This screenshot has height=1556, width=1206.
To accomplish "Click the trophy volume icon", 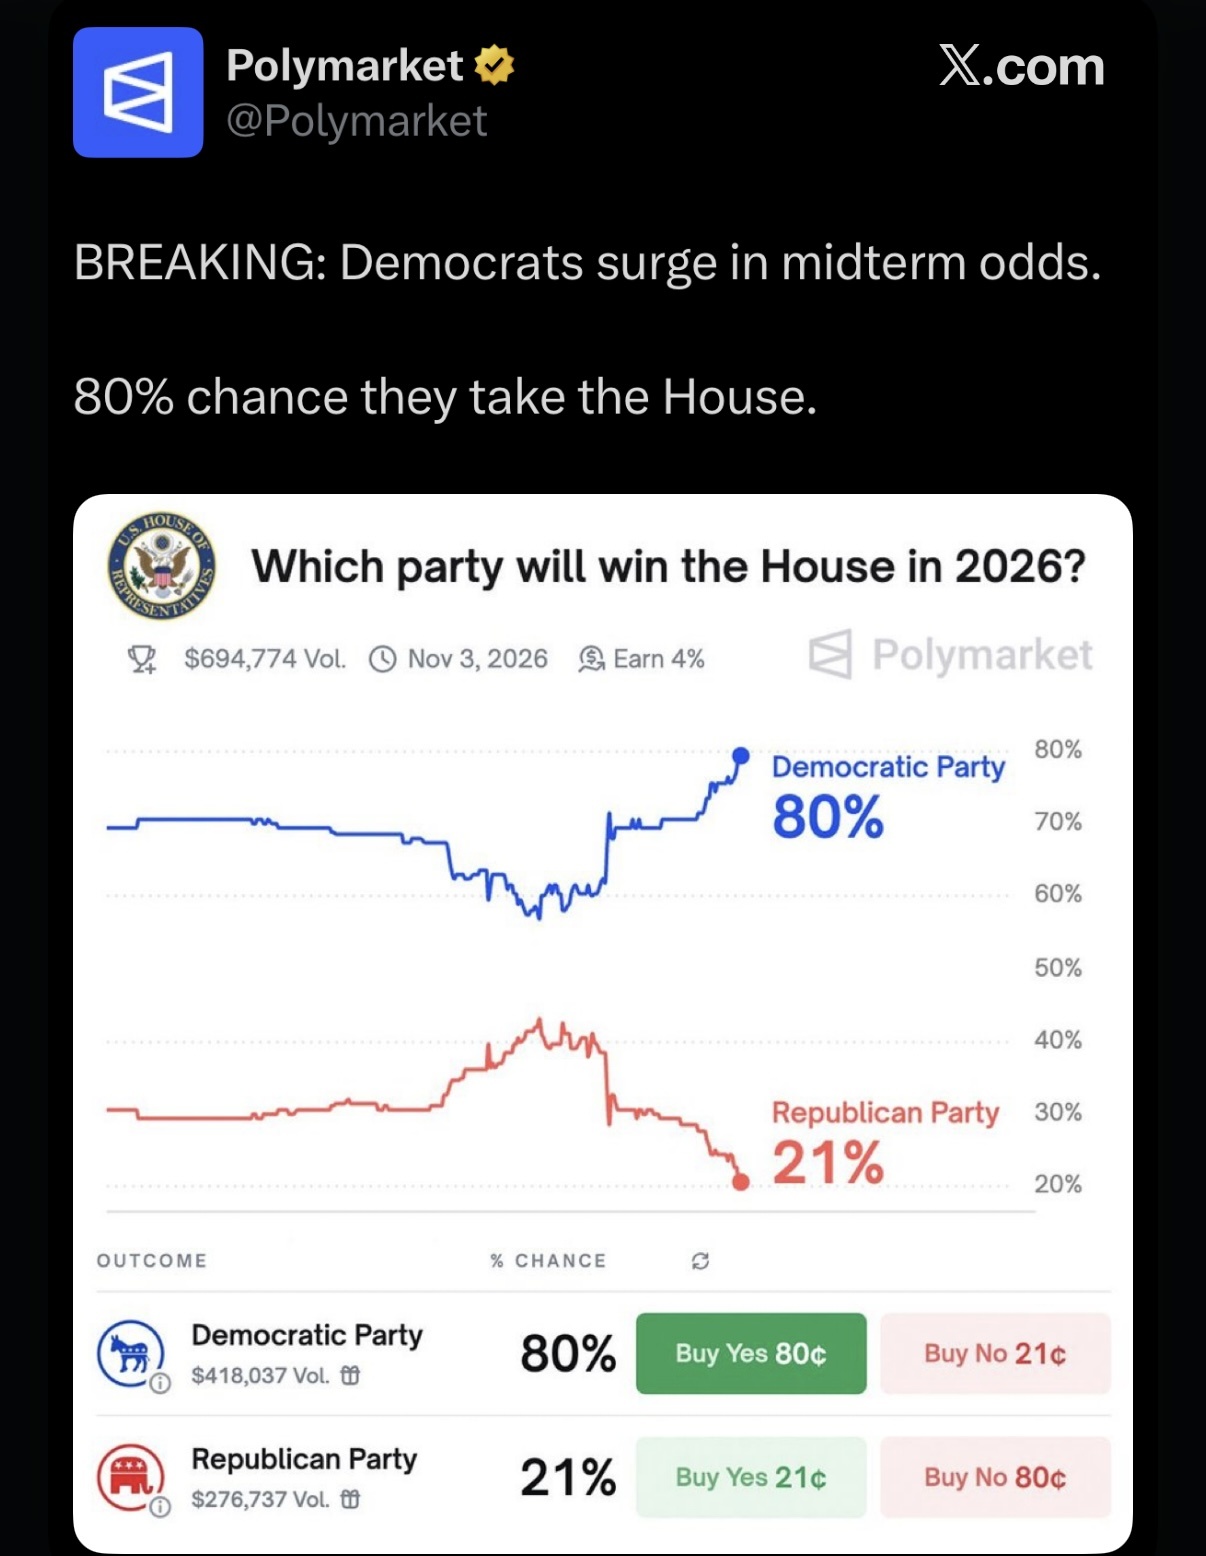I will click(142, 659).
